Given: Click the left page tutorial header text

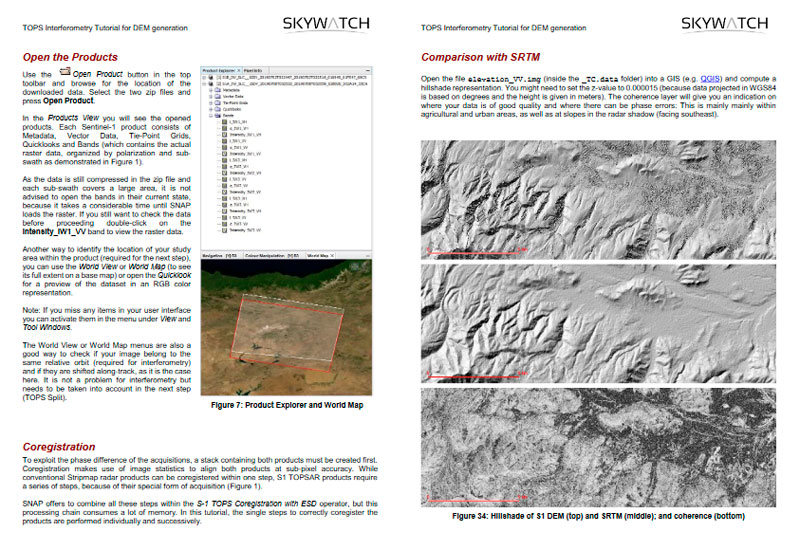Looking at the screenshot, I should pos(105,28).
